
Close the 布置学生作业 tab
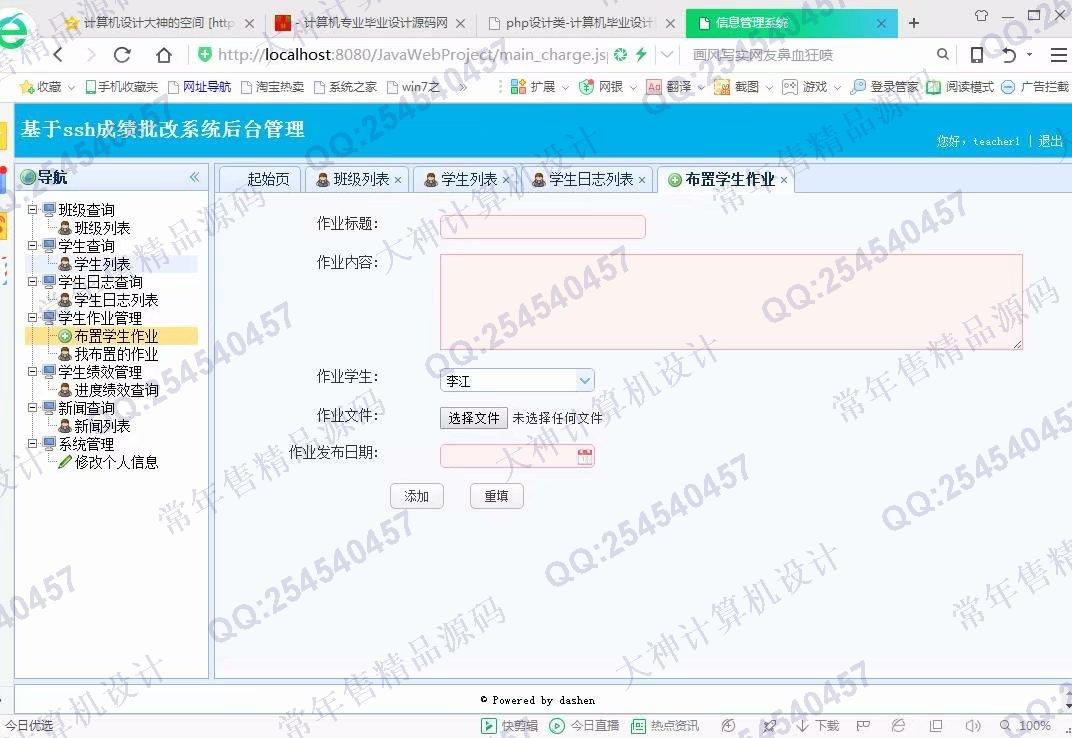click(783, 180)
